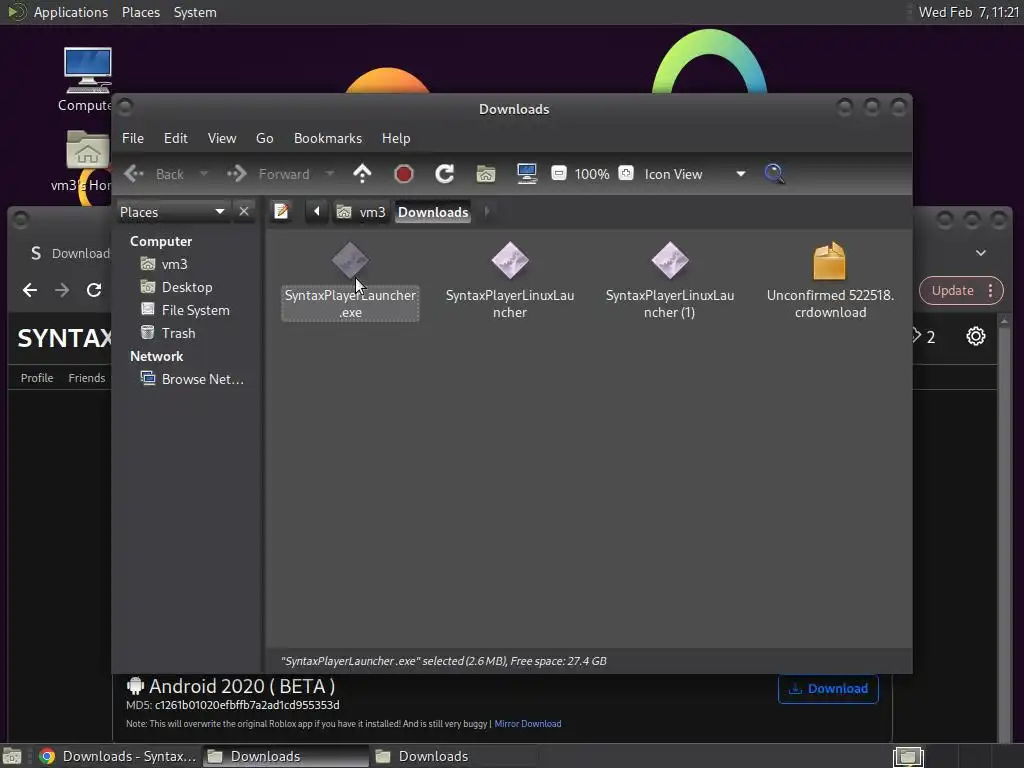The height and width of the screenshot is (768, 1024).
Task: Click the 100% zoom level label
Action: point(592,174)
